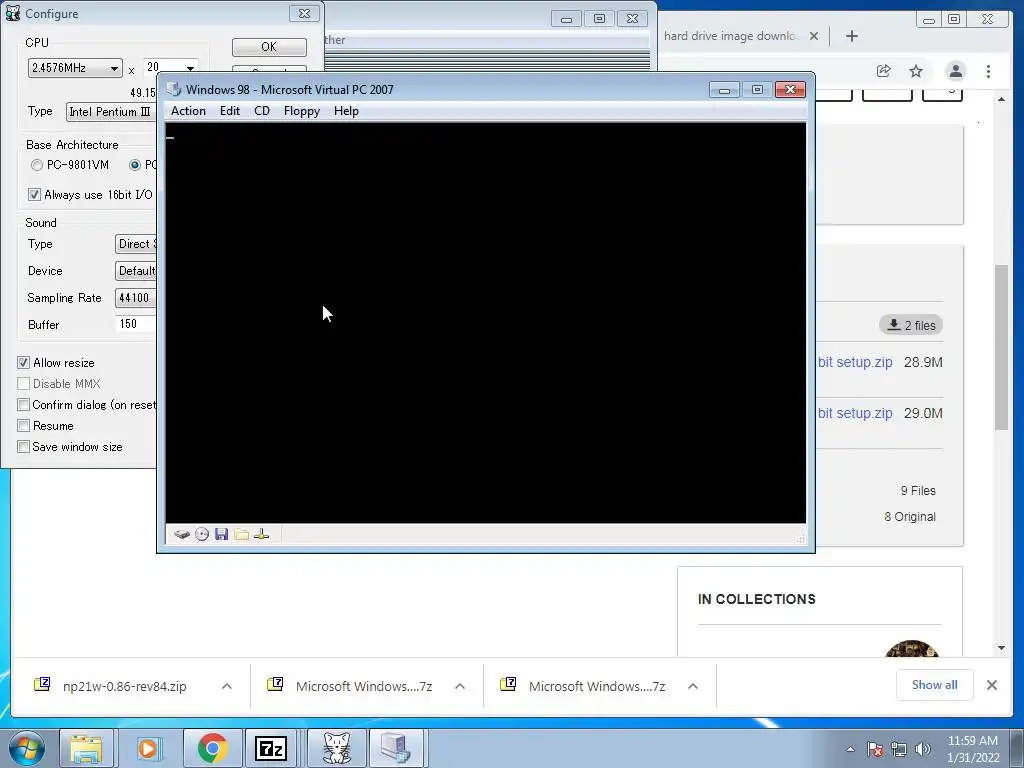Click the Virtual PC black guest screen
1024x768 pixels.
click(485, 323)
